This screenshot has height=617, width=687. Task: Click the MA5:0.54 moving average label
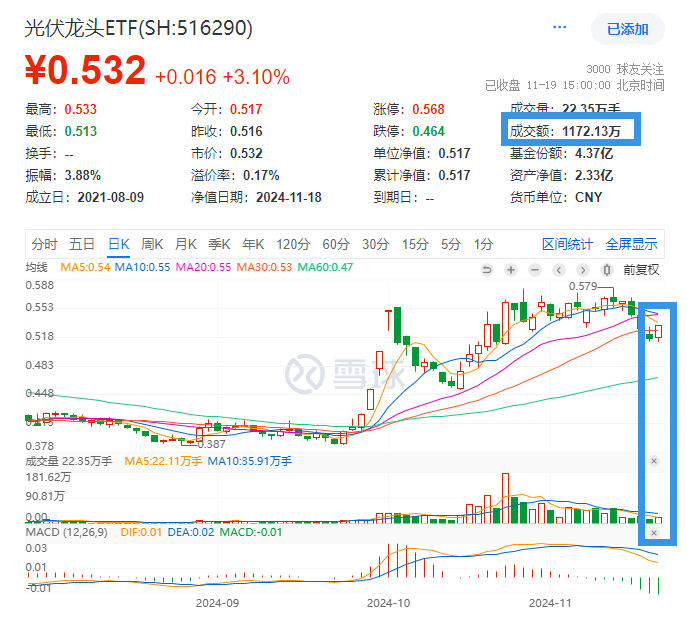point(85,267)
